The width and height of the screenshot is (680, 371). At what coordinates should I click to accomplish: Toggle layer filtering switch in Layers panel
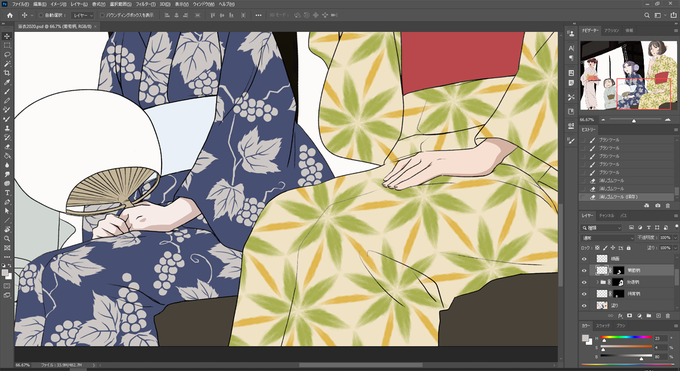[676, 227]
